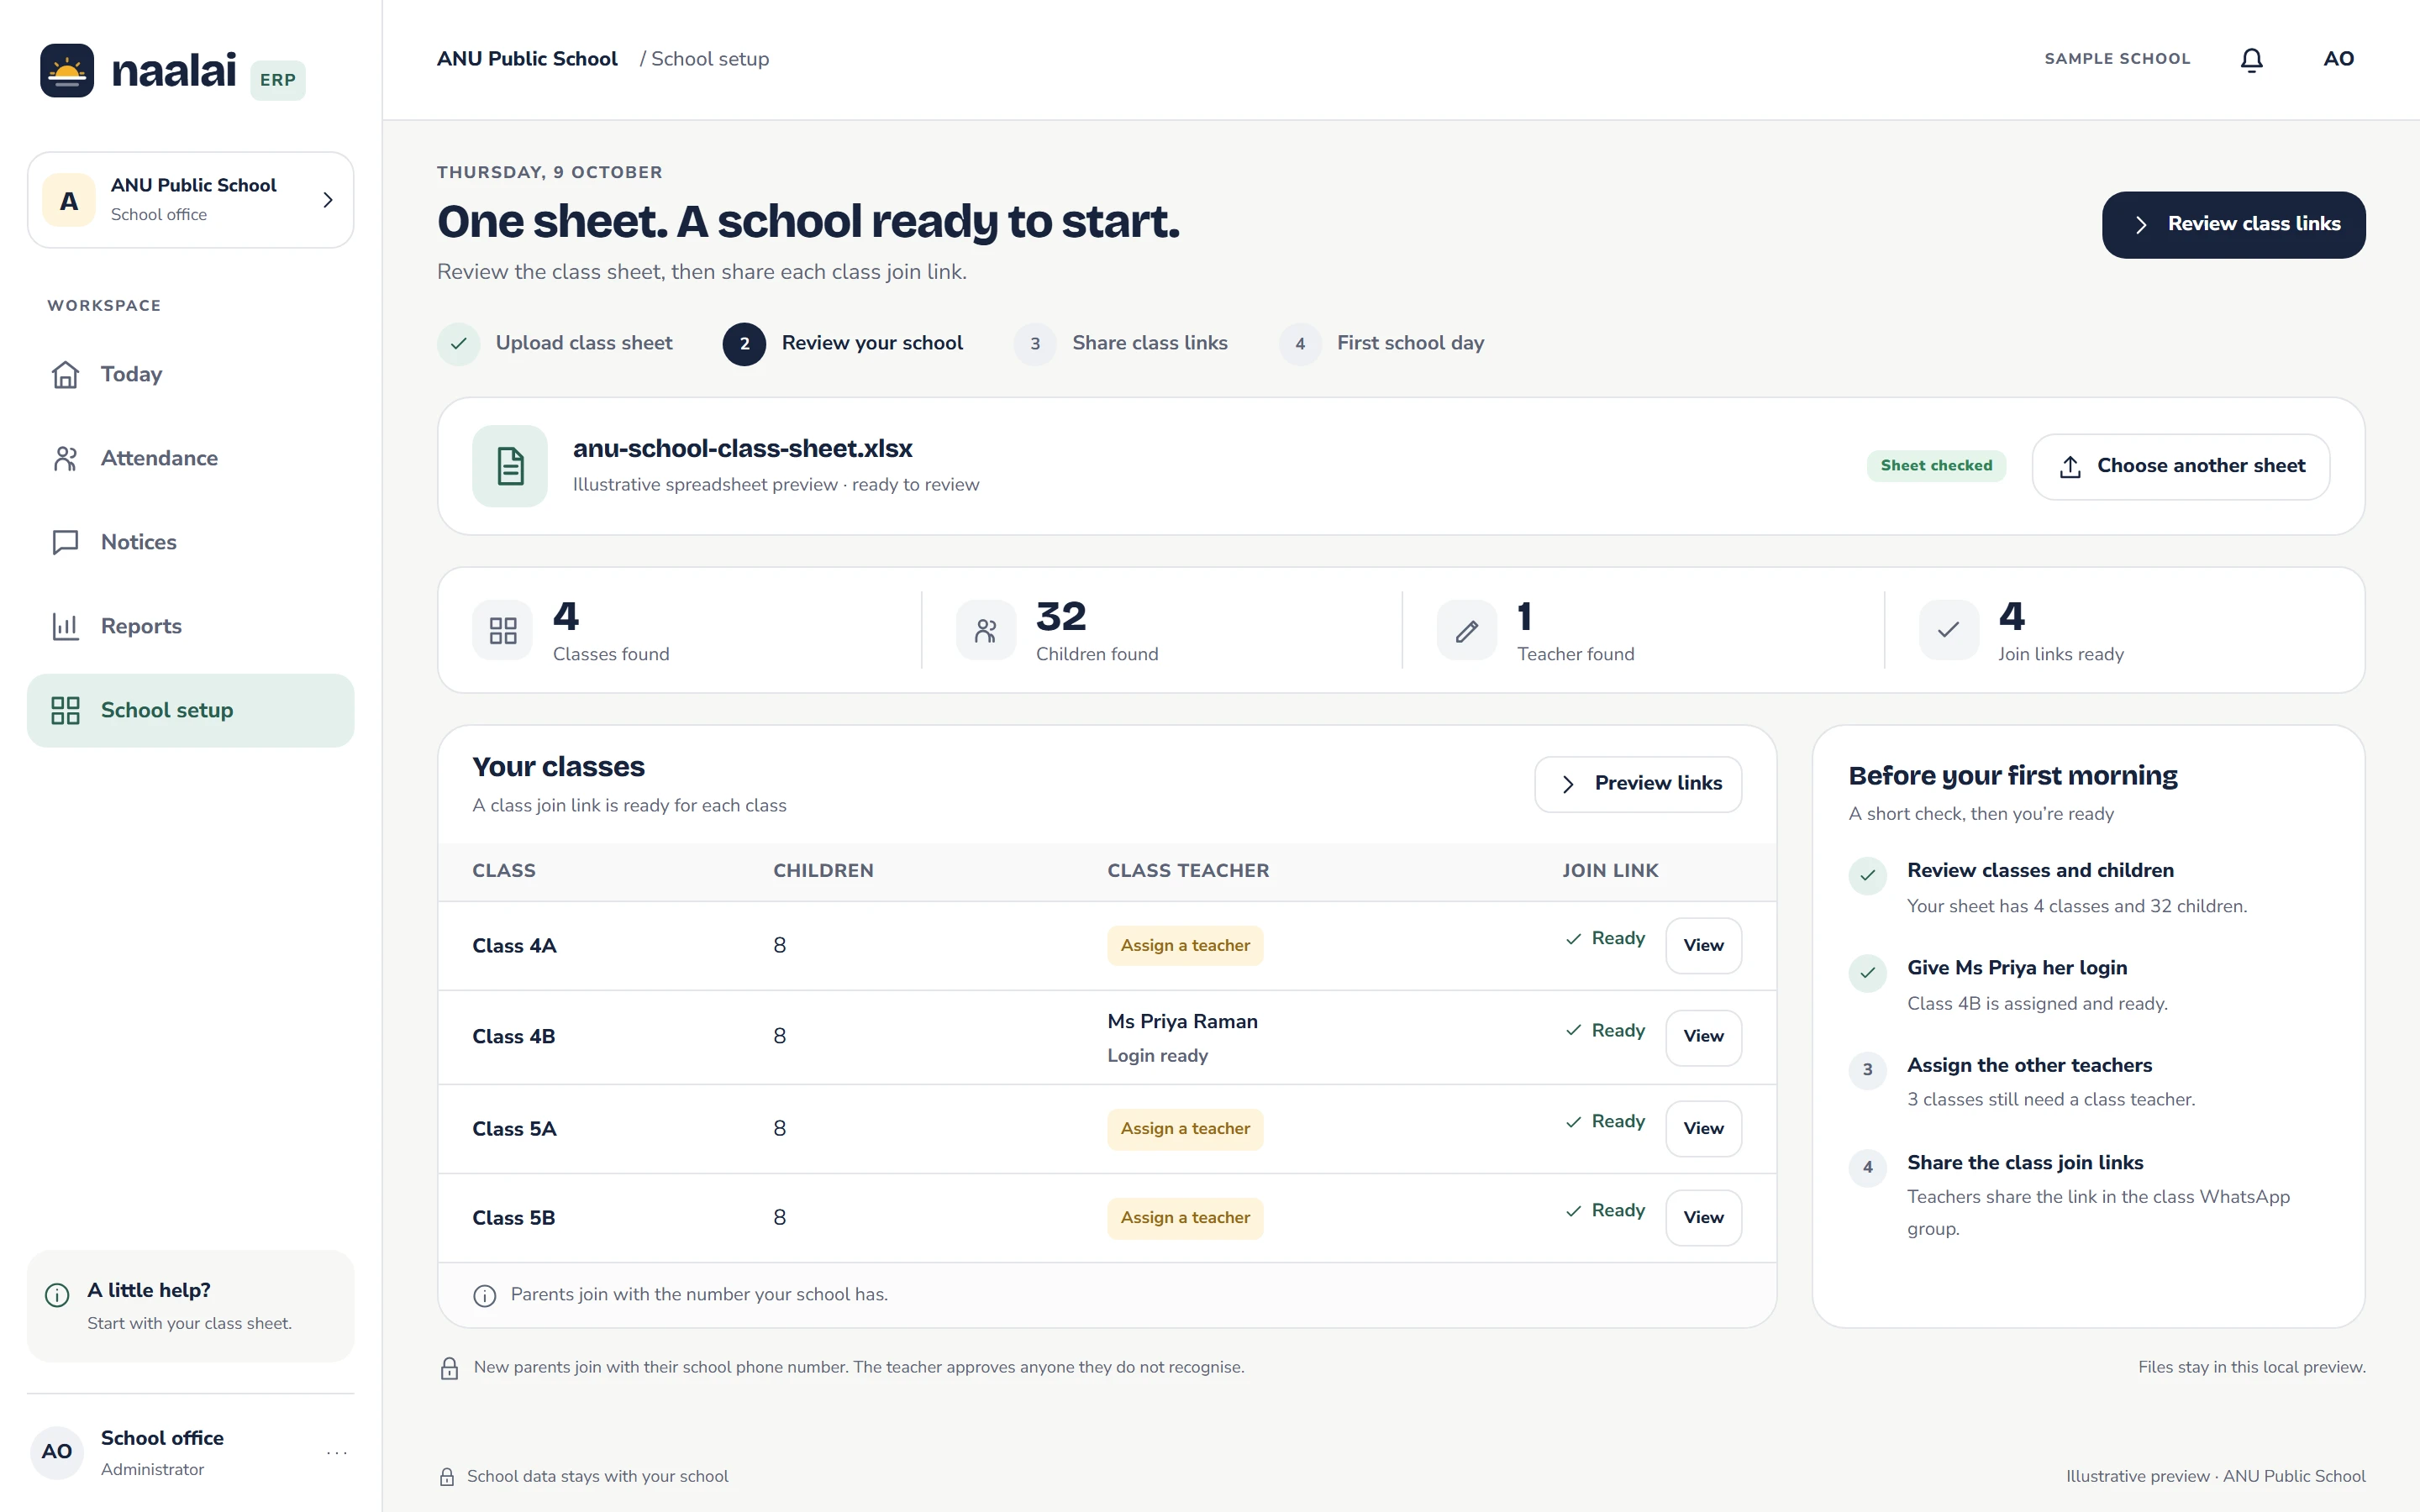
Task: Open the three-dot menu beside School office
Action: point(337,1452)
